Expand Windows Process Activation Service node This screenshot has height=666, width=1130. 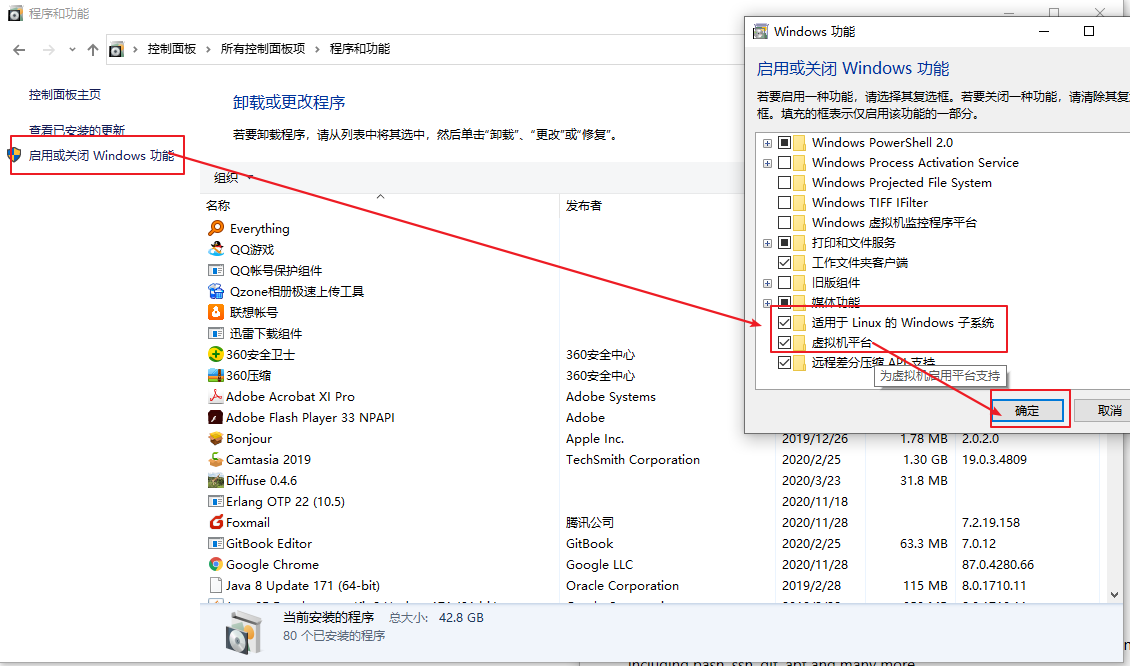pyautogui.click(x=768, y=164)
